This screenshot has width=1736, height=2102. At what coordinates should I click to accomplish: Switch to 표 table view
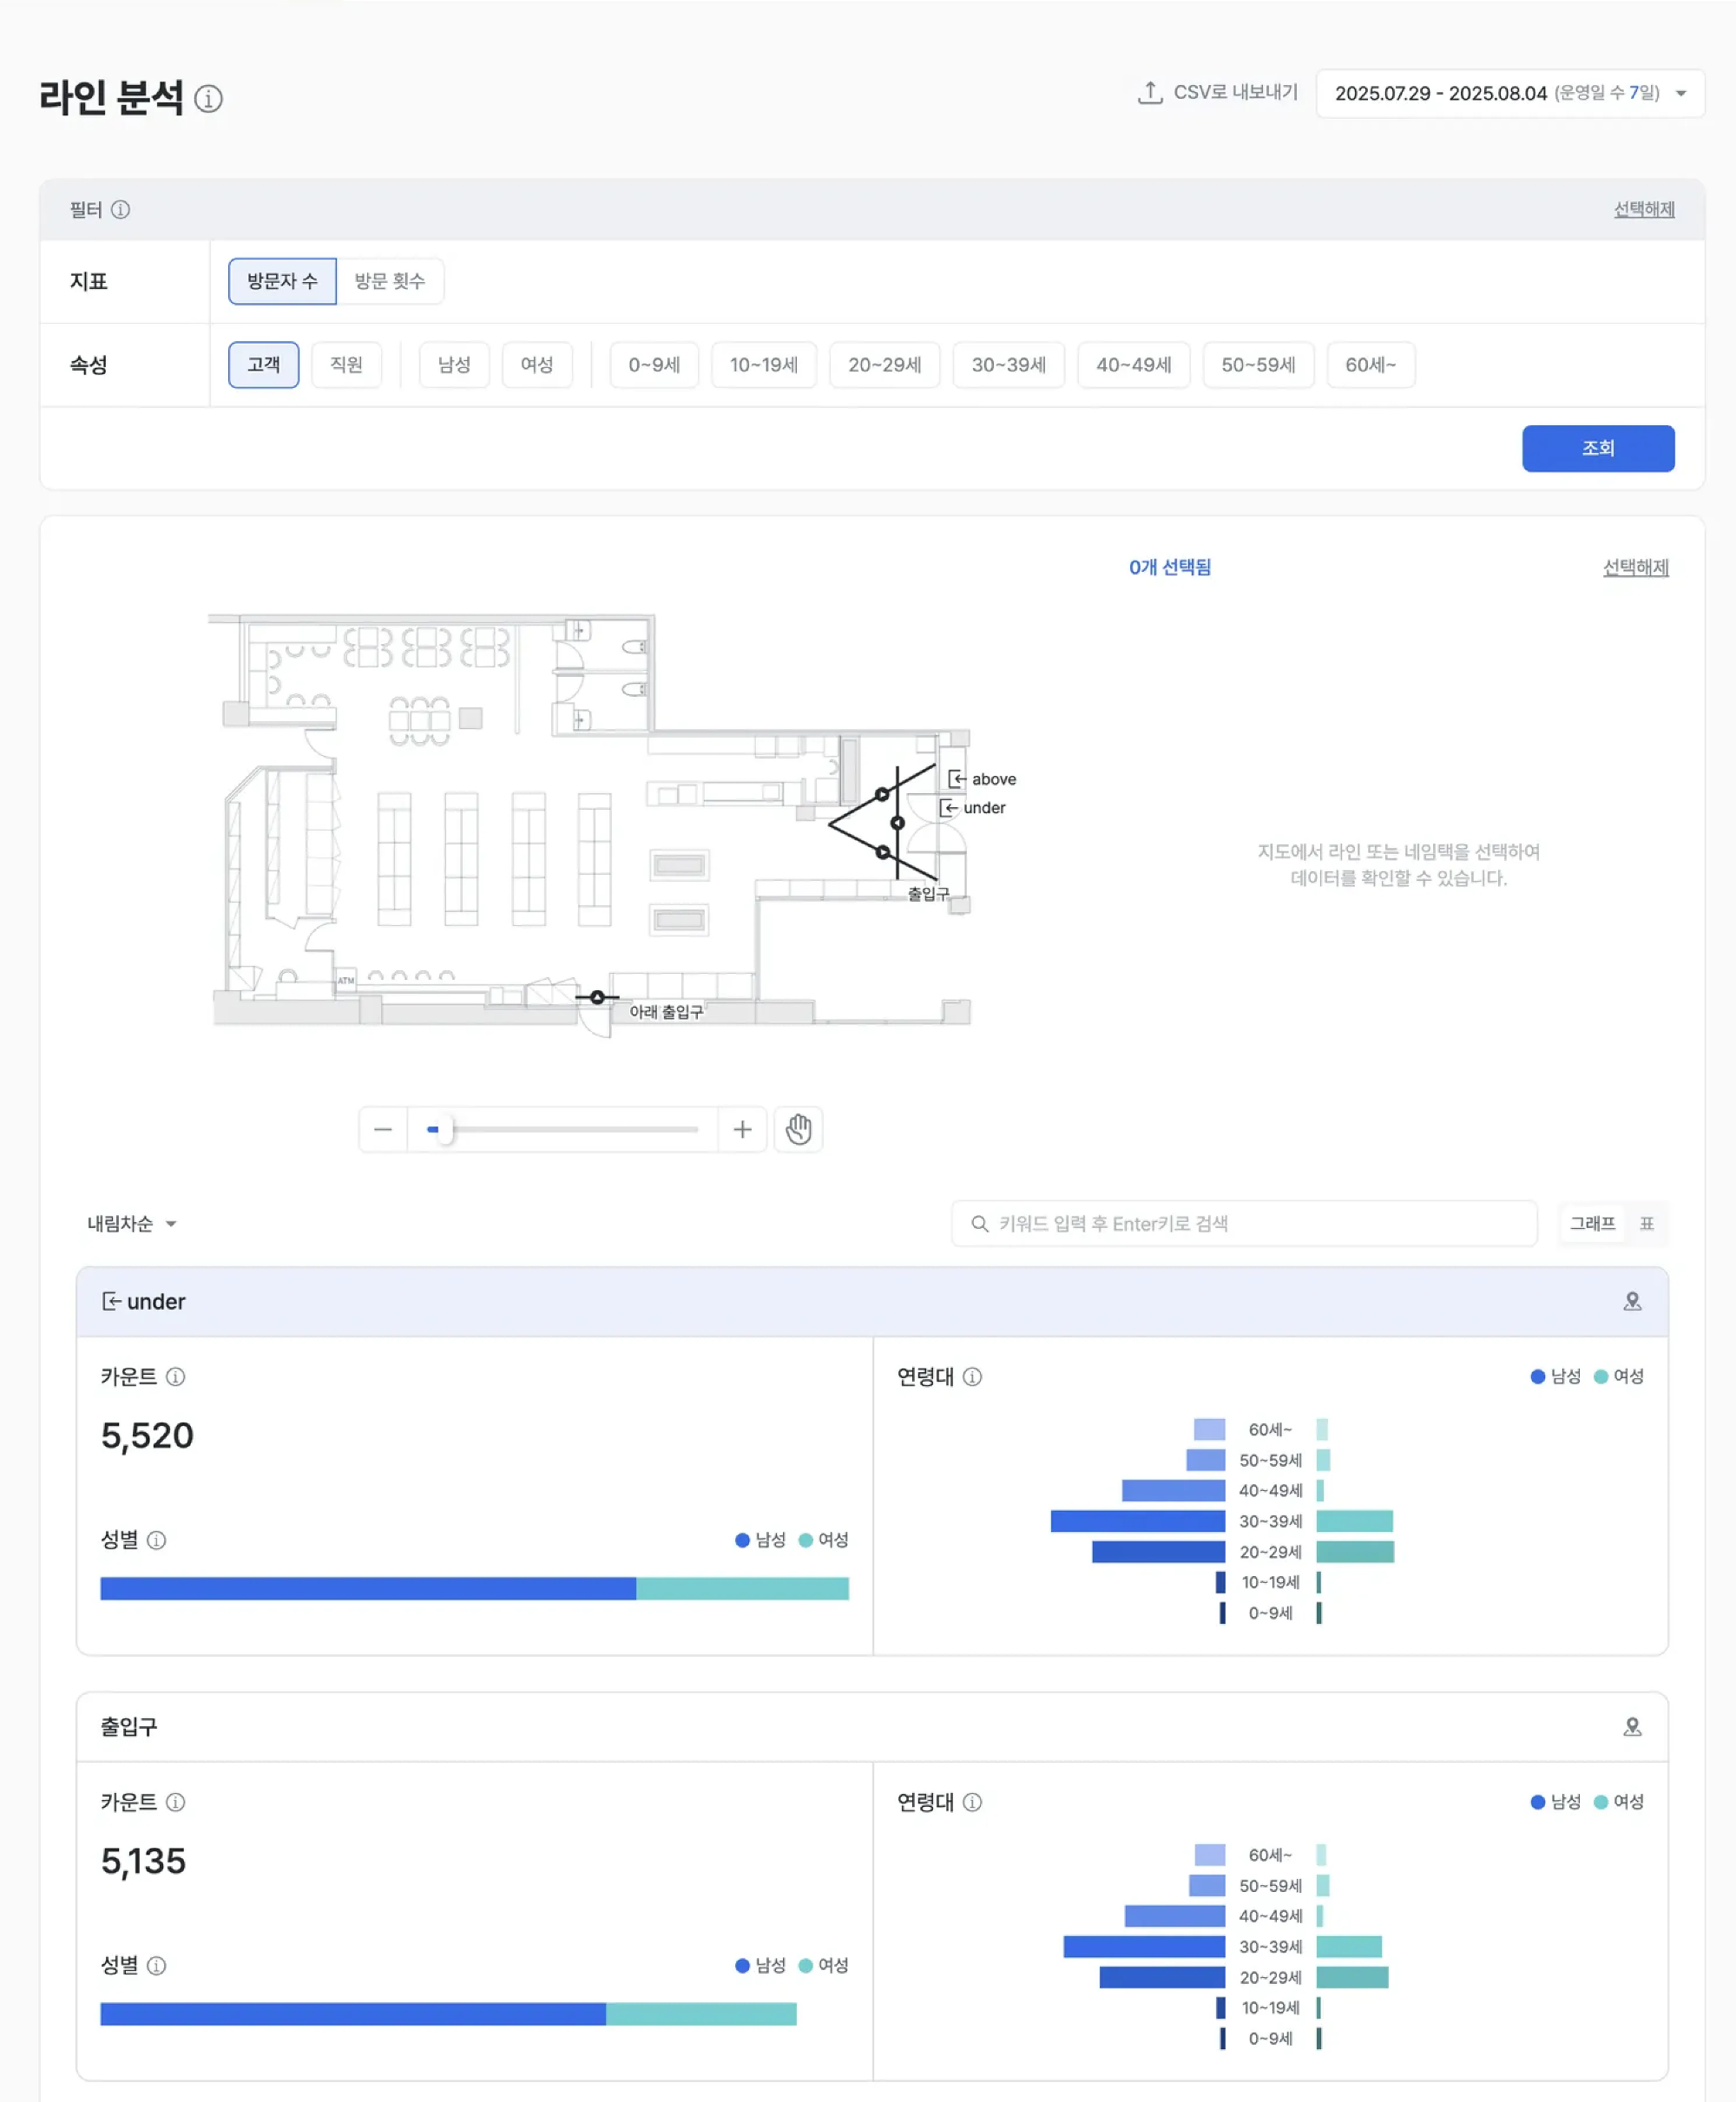pyautogui.click(x=1646, y=1224)
